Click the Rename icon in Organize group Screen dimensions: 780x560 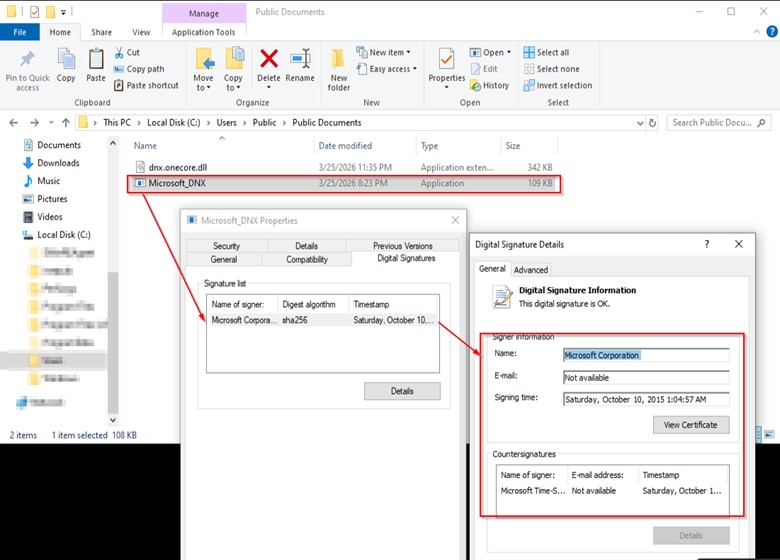[300, 60]
